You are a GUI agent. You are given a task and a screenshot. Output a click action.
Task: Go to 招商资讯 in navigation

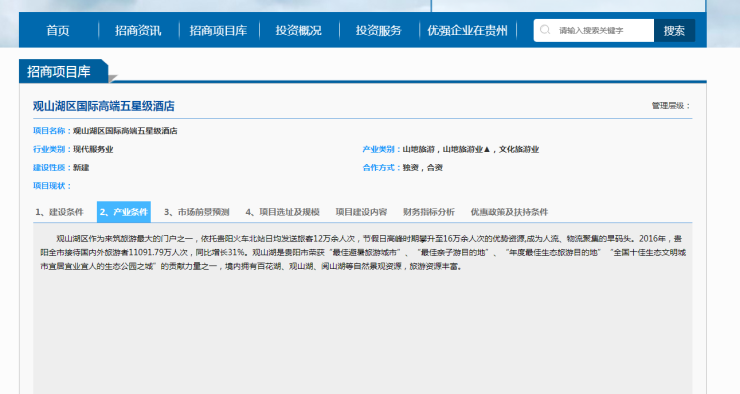tap(138, 31)
